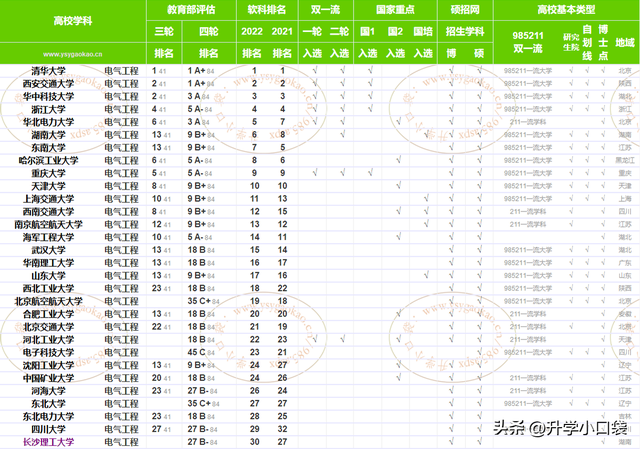Click the 地域 column header
This screenshot has height=449, width=640.
click(x=625, y=42)
